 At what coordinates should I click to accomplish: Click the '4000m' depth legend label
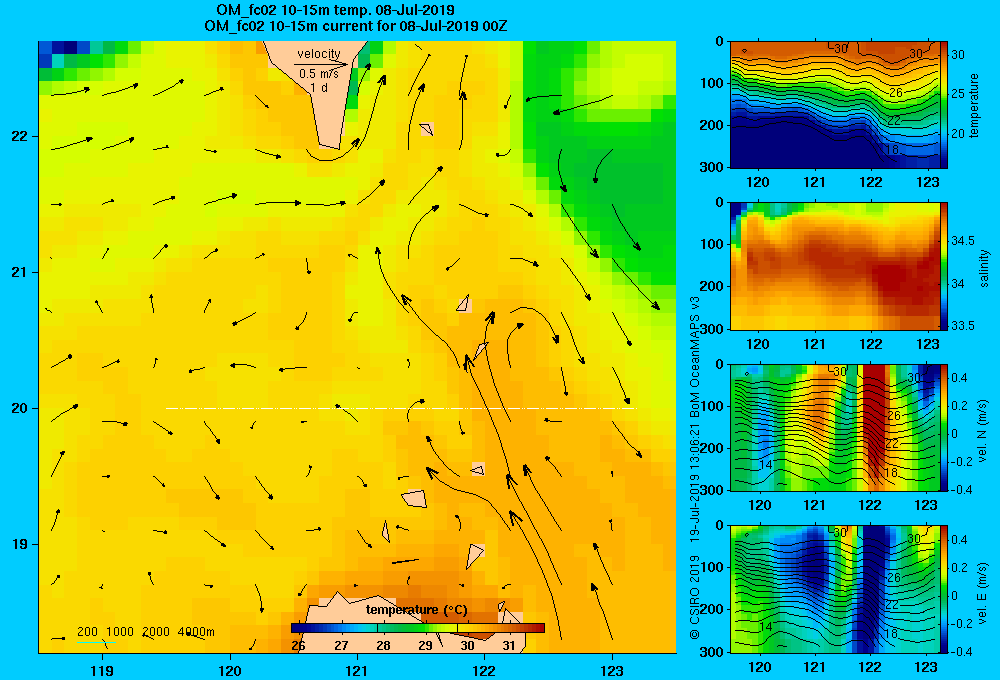coord(196,632)
